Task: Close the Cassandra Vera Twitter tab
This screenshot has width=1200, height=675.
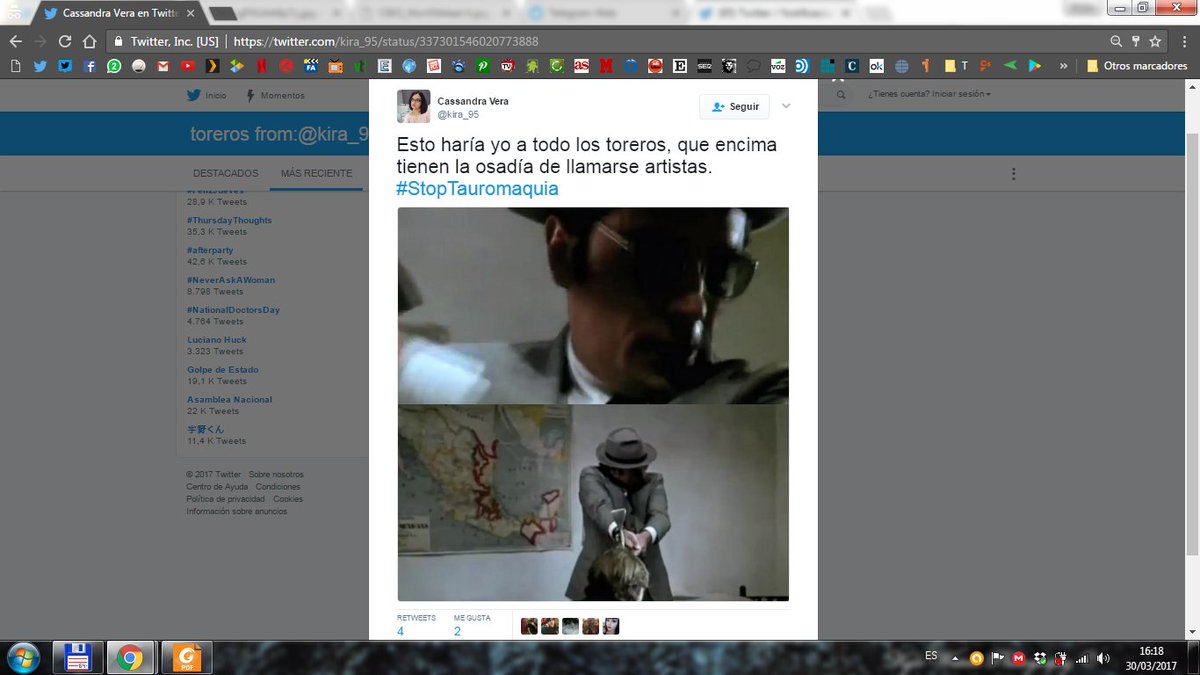Action: [191, 13]
